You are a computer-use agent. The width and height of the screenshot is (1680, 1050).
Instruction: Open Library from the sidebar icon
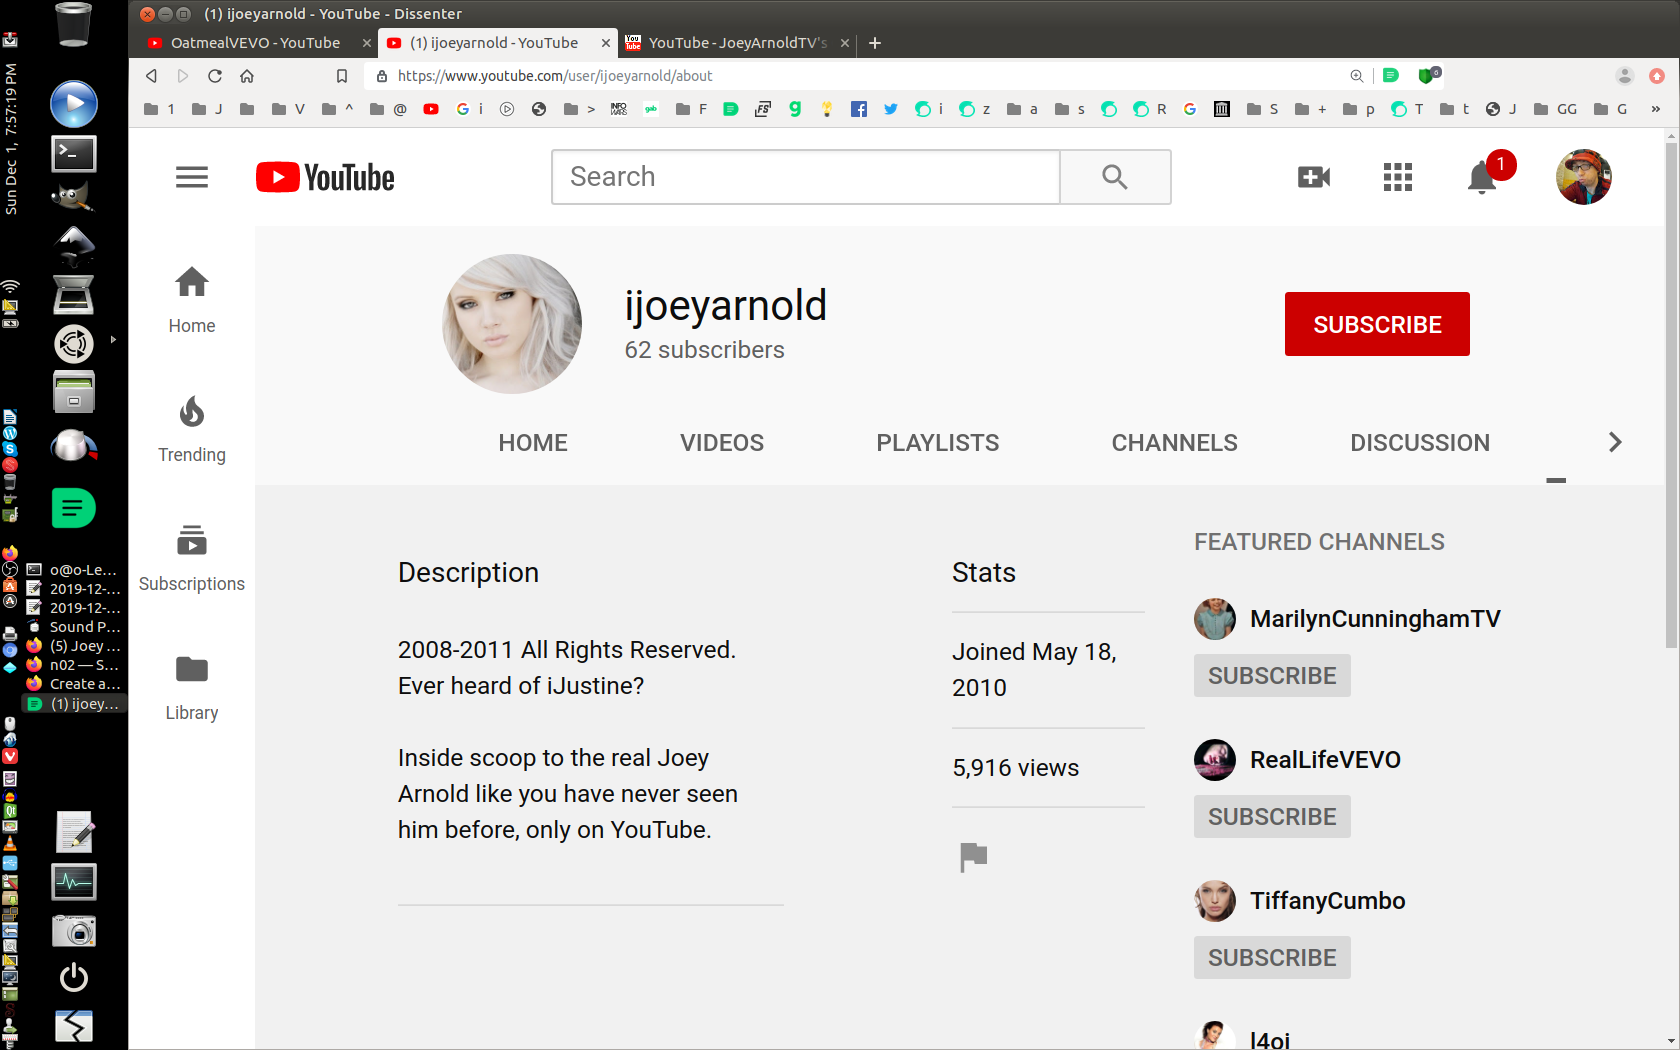(191, 670)
